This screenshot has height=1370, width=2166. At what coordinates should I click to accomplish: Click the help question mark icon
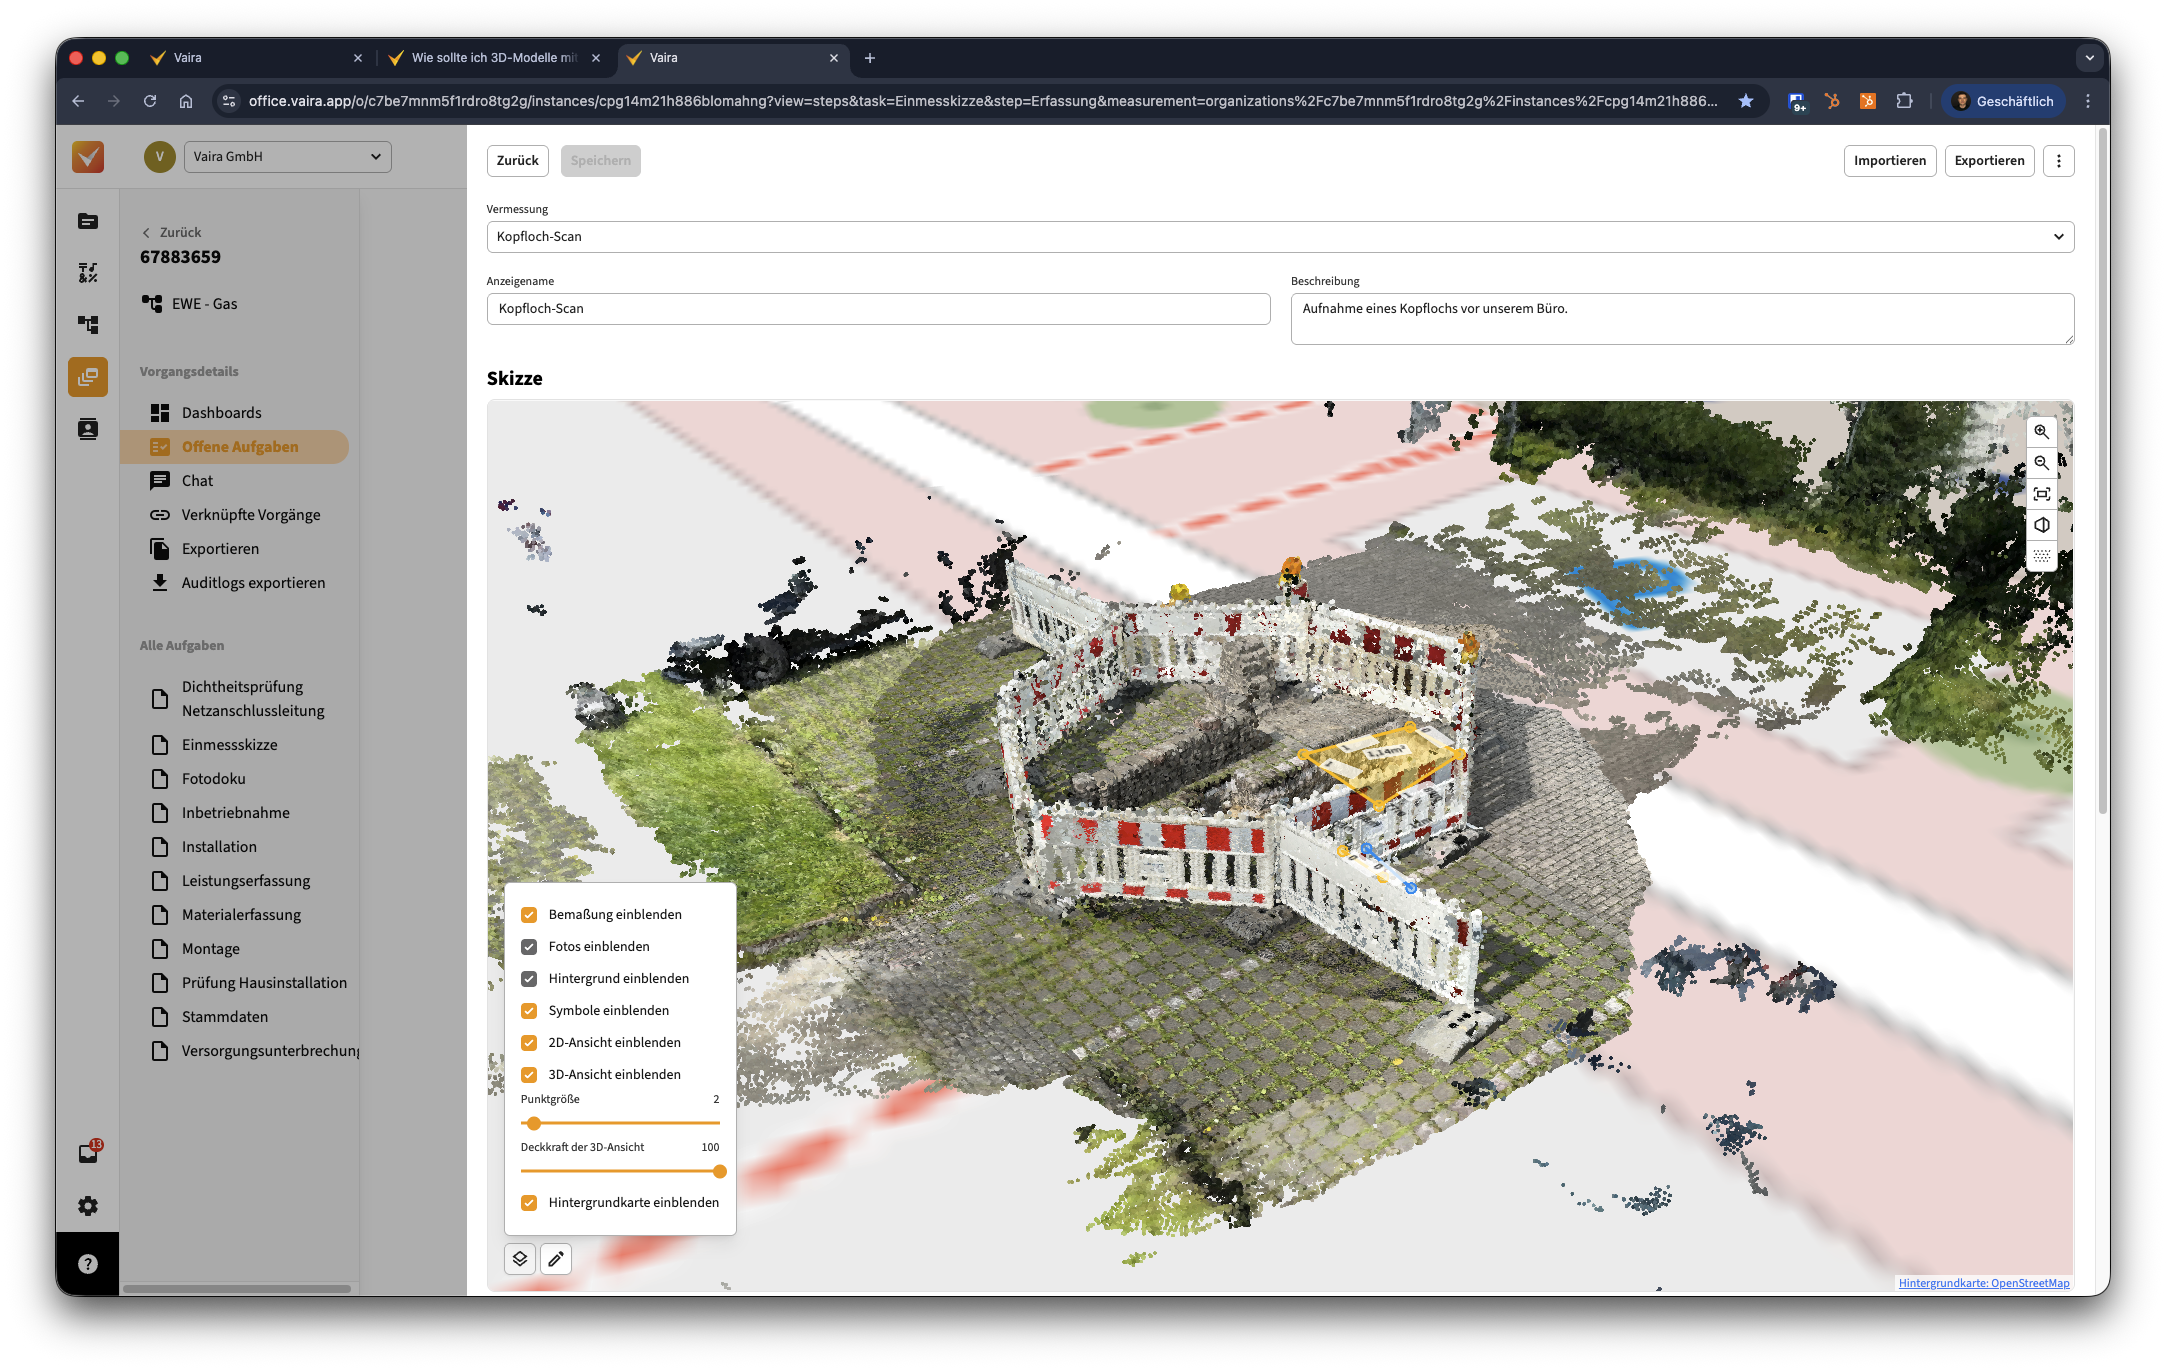88,1264
